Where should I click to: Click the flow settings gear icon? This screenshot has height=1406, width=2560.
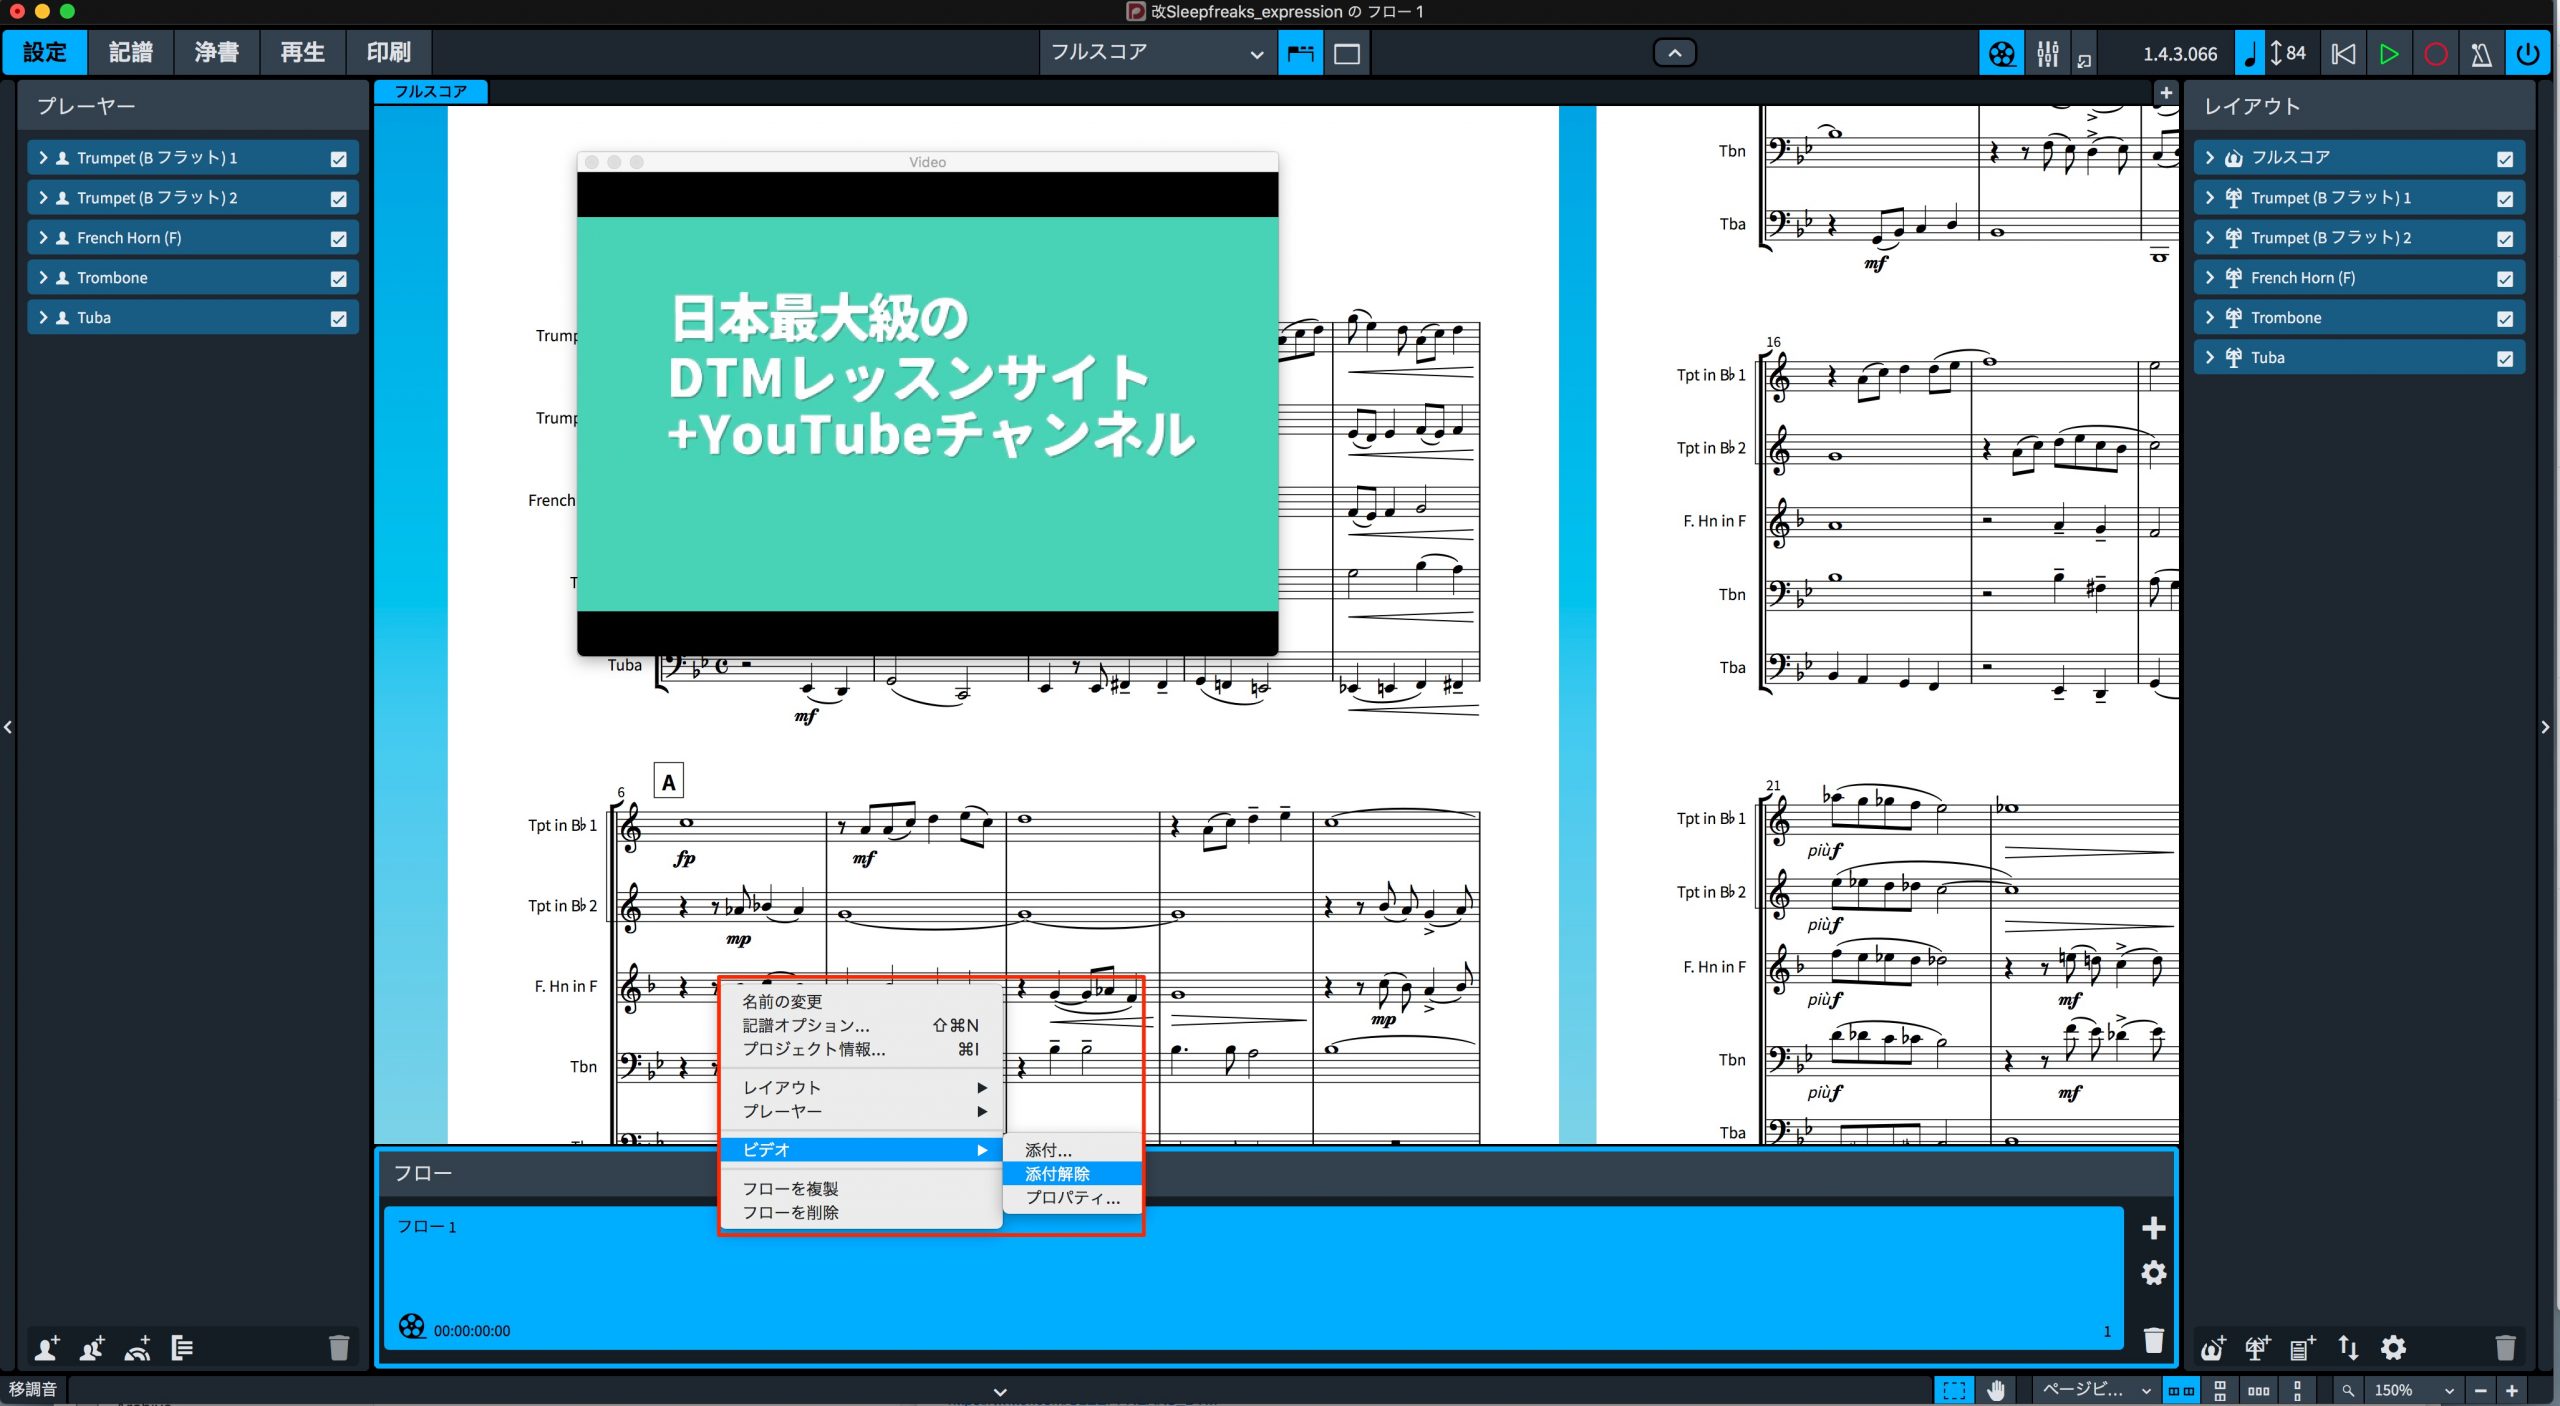(2153, 1273)
